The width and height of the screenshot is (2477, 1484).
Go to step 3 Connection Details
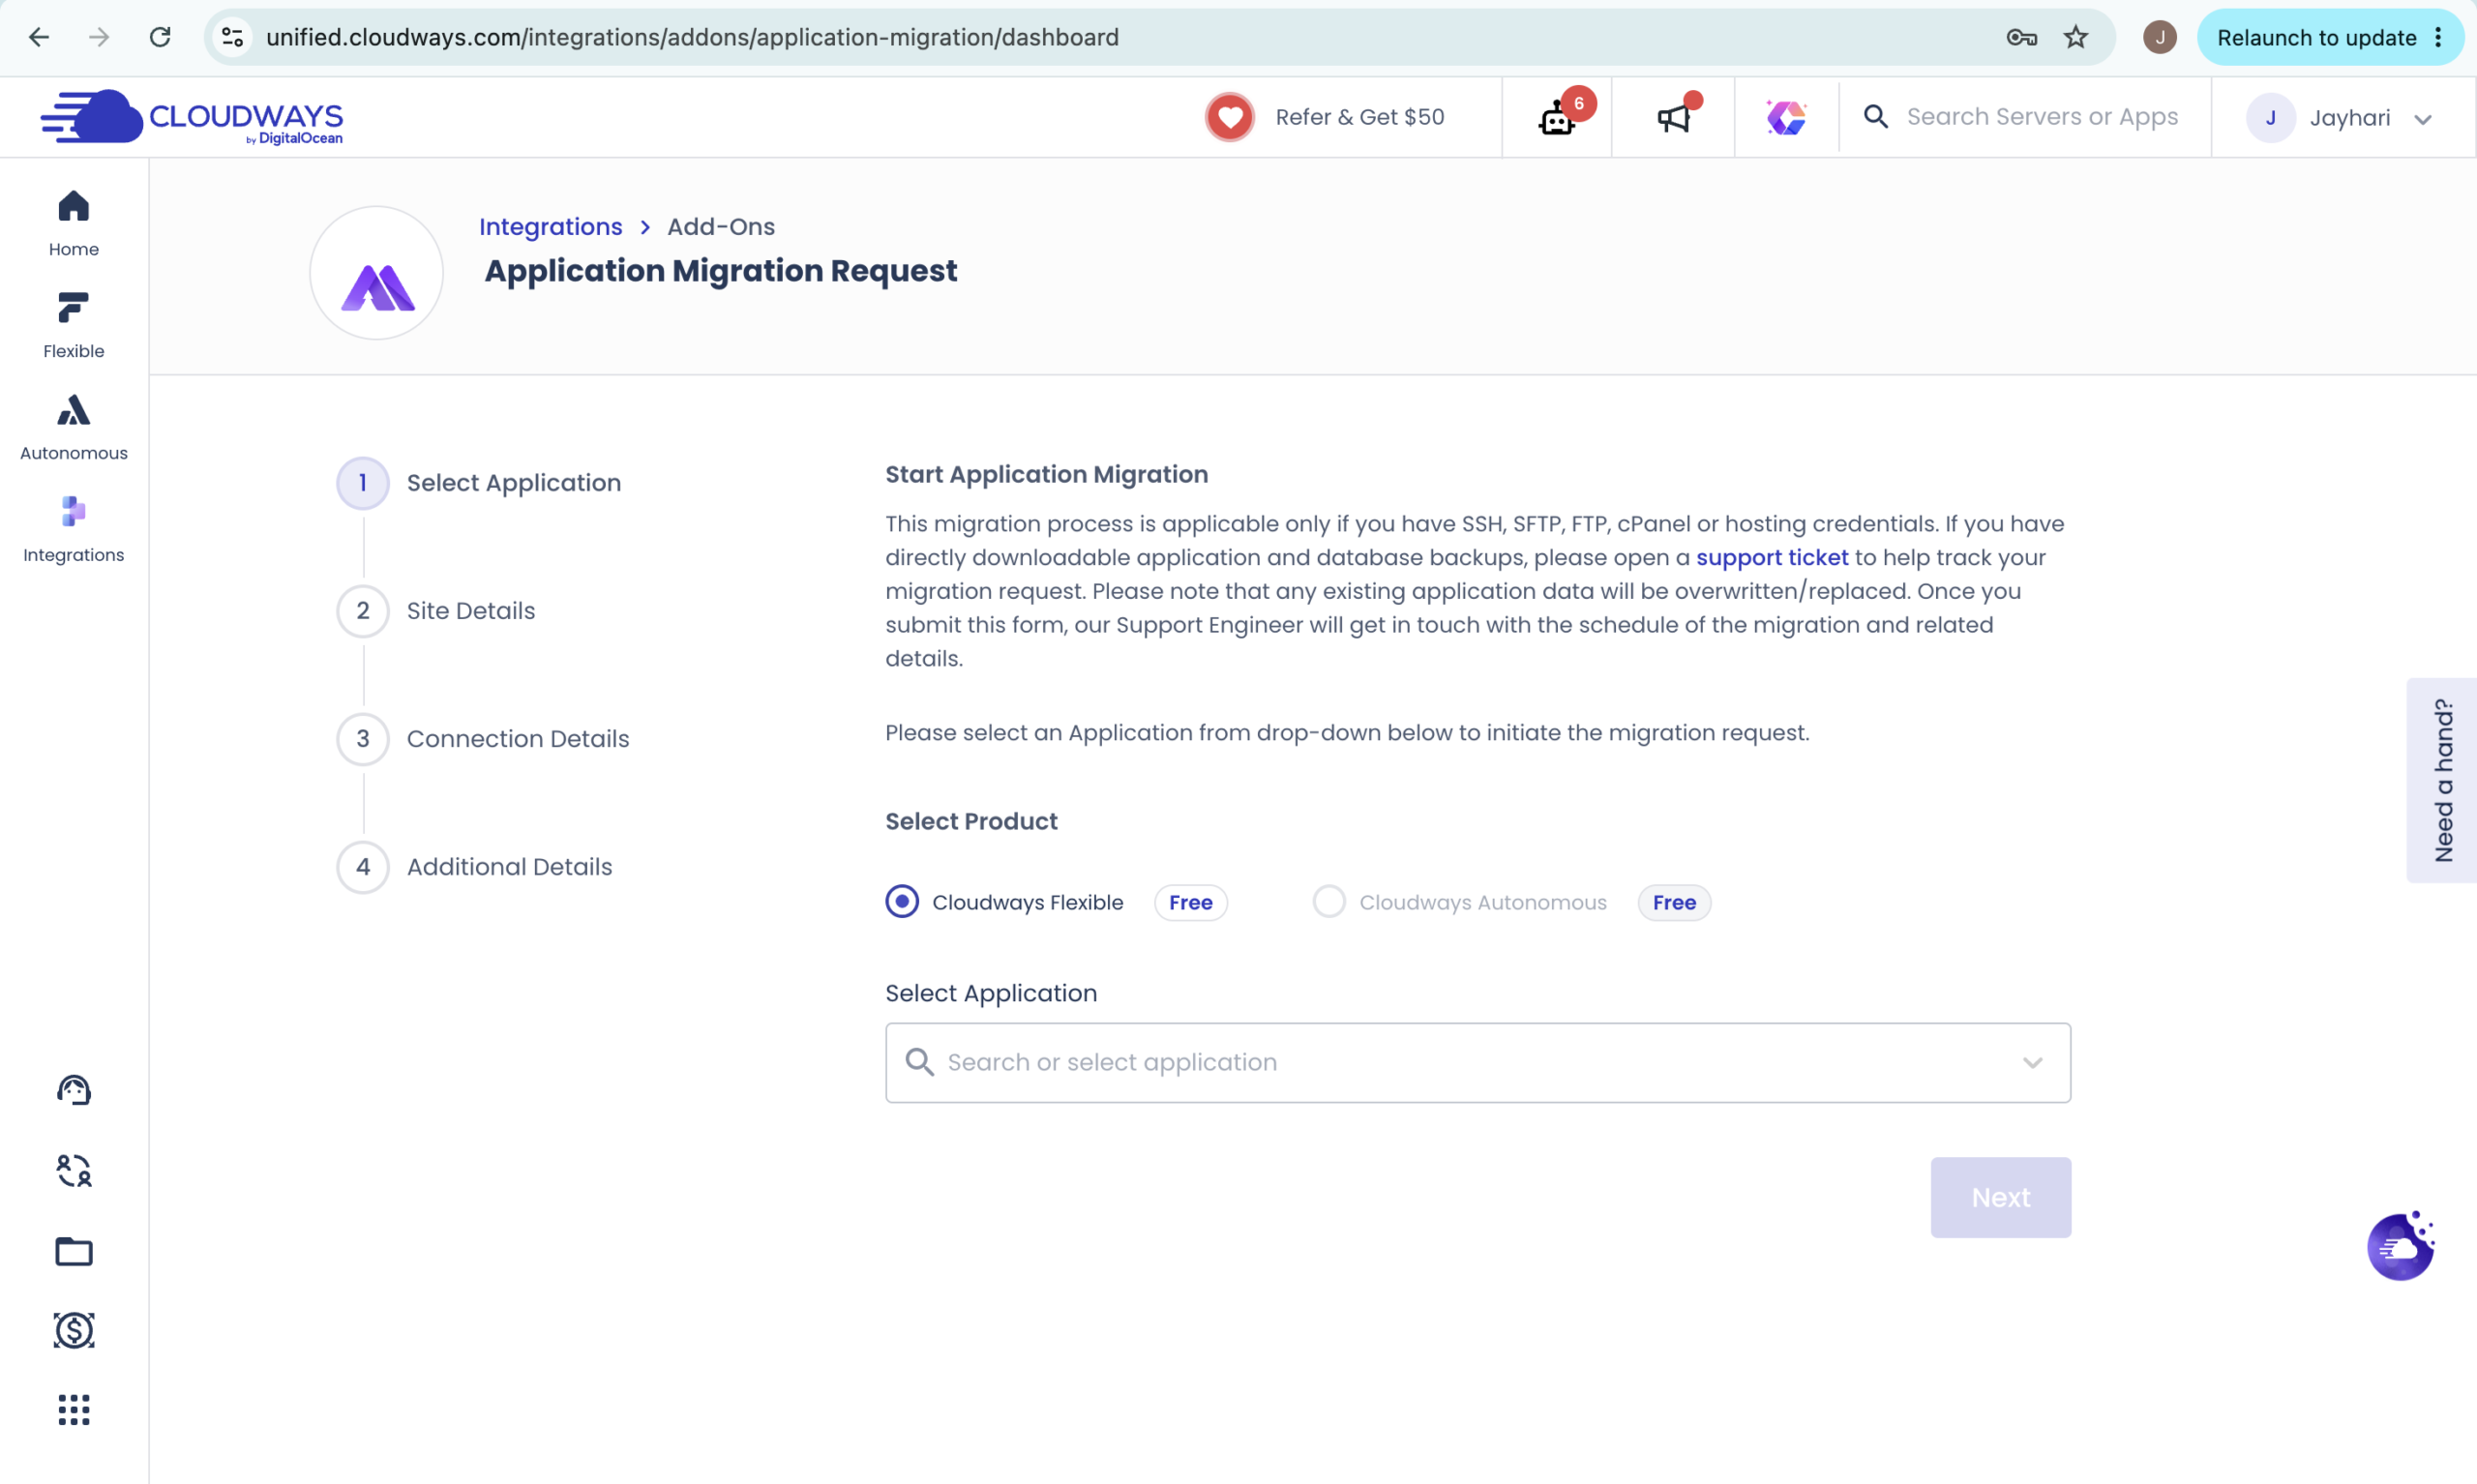(484, 739)
